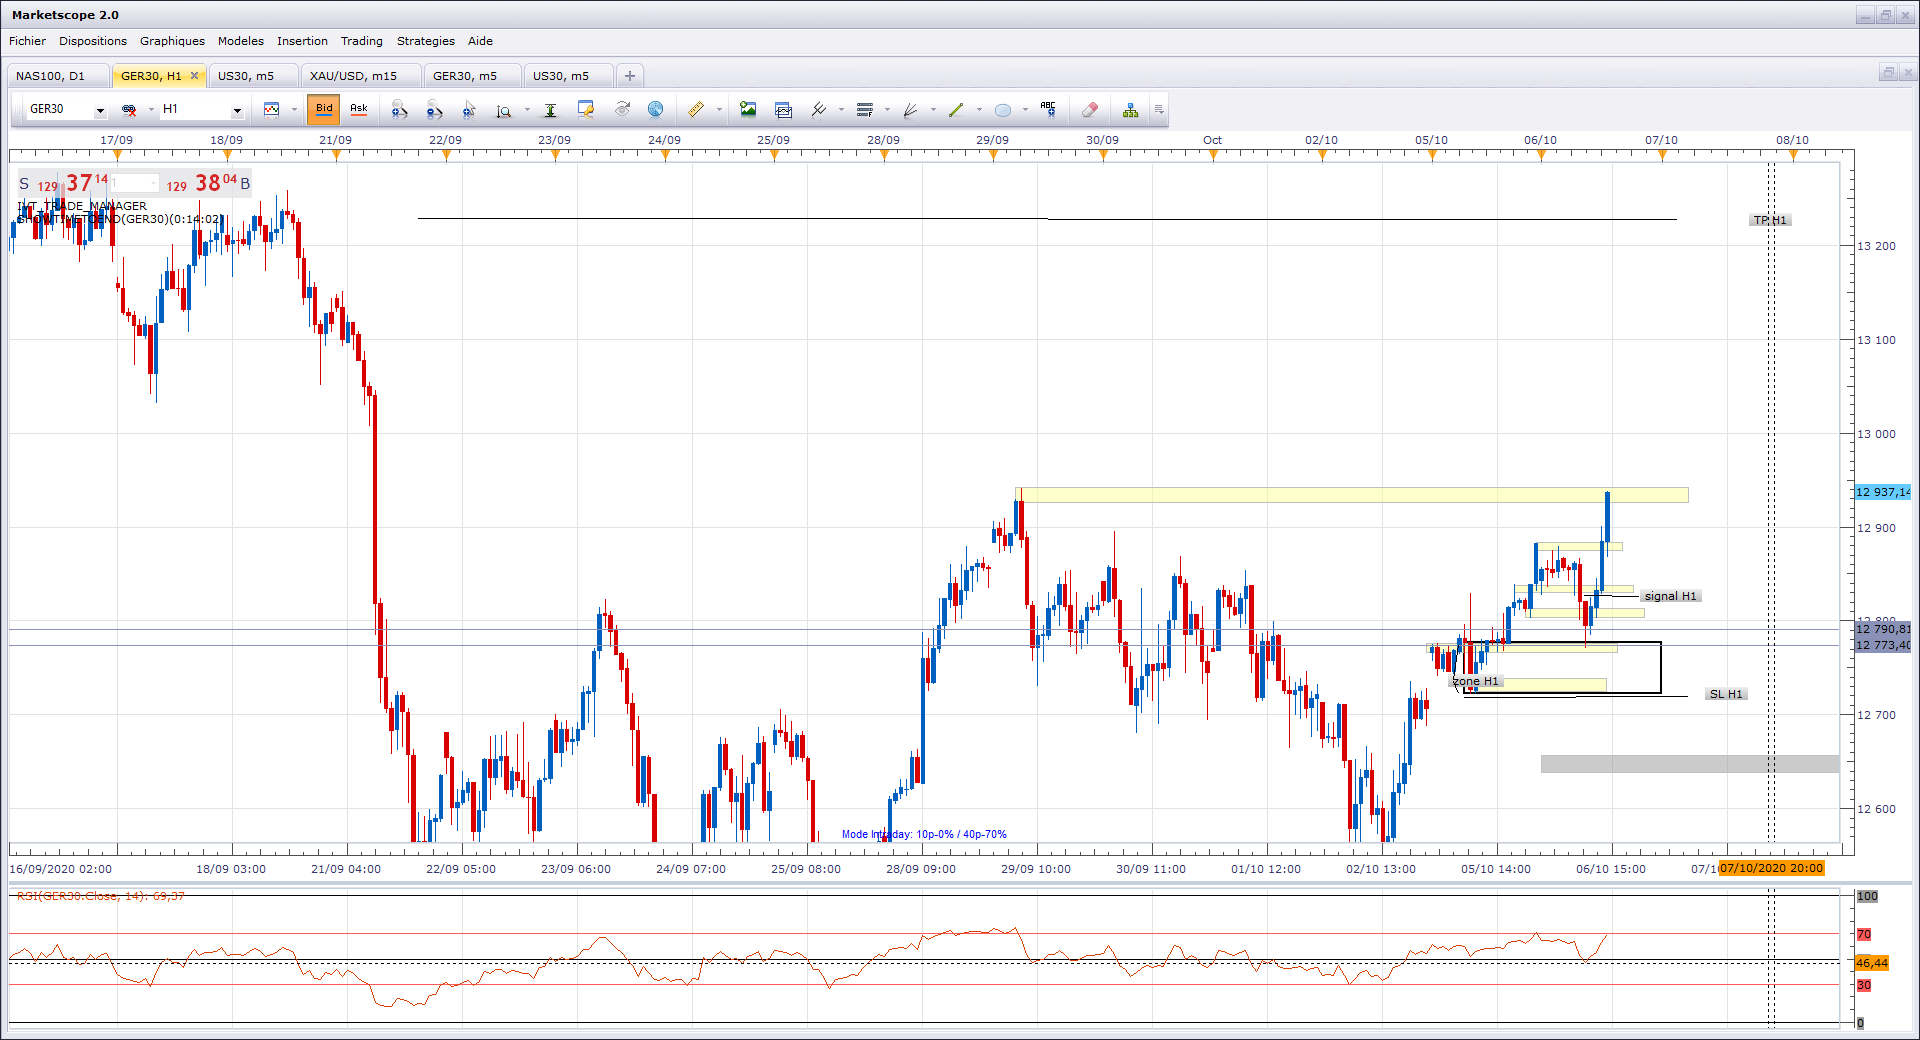Expand the ruler tool options arrow

point(719,110)
